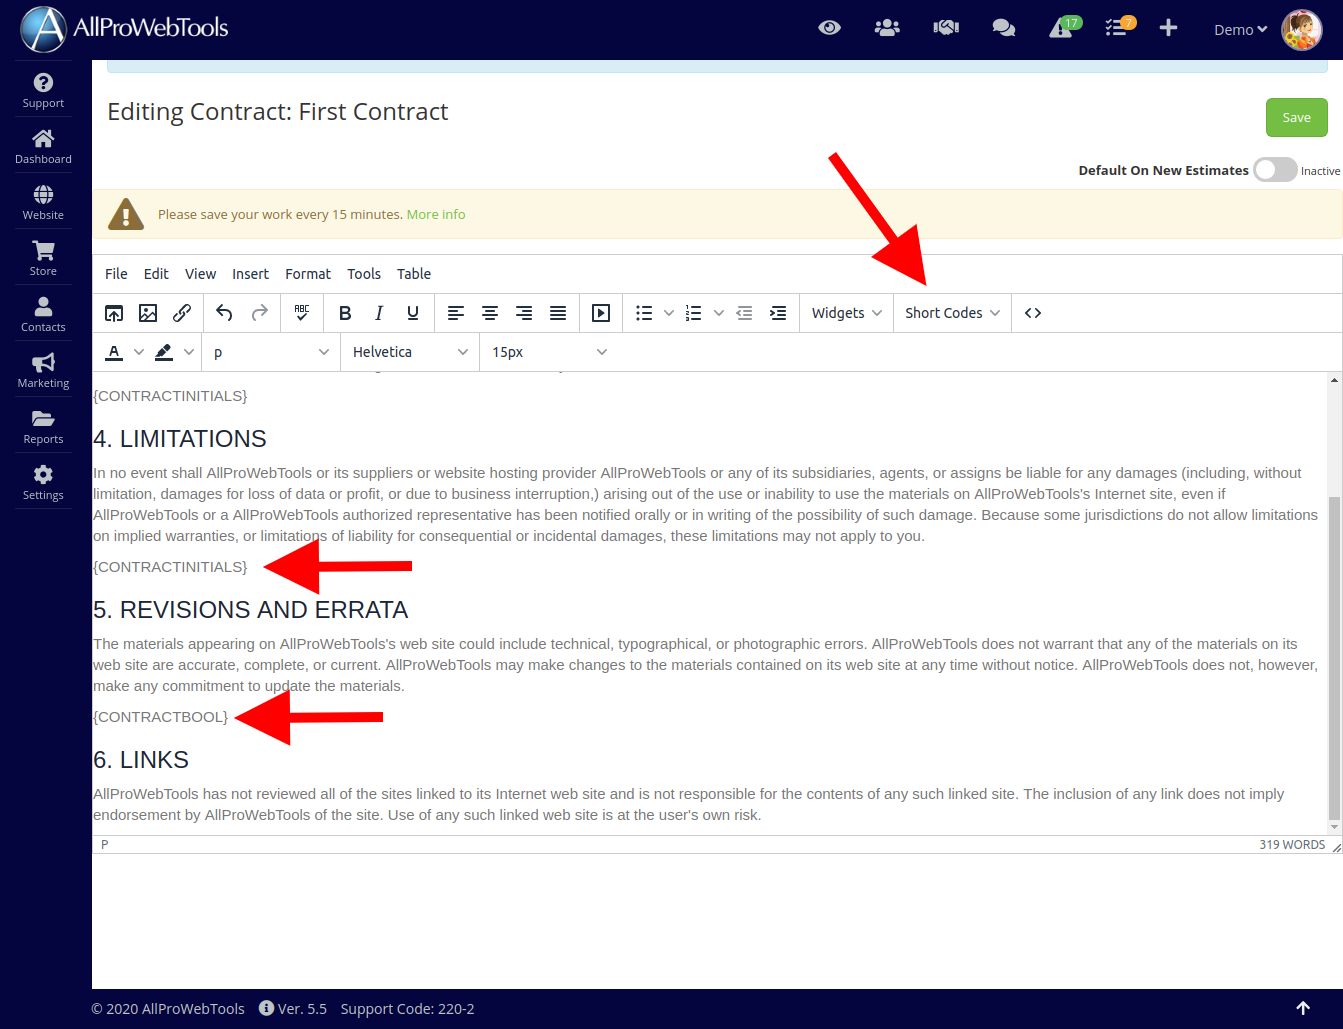This screenshot has width=1343, height=1029.
Task: Click the scroll-to-top arrow in footer
Action: coord(1303,1008)
